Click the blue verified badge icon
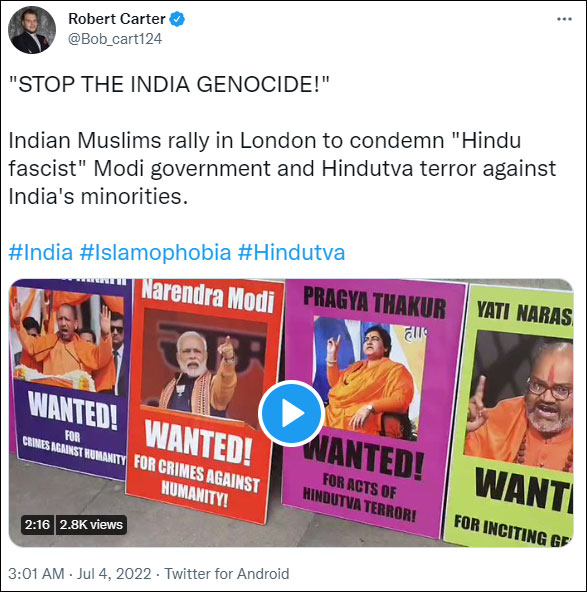 click(177, 19)
